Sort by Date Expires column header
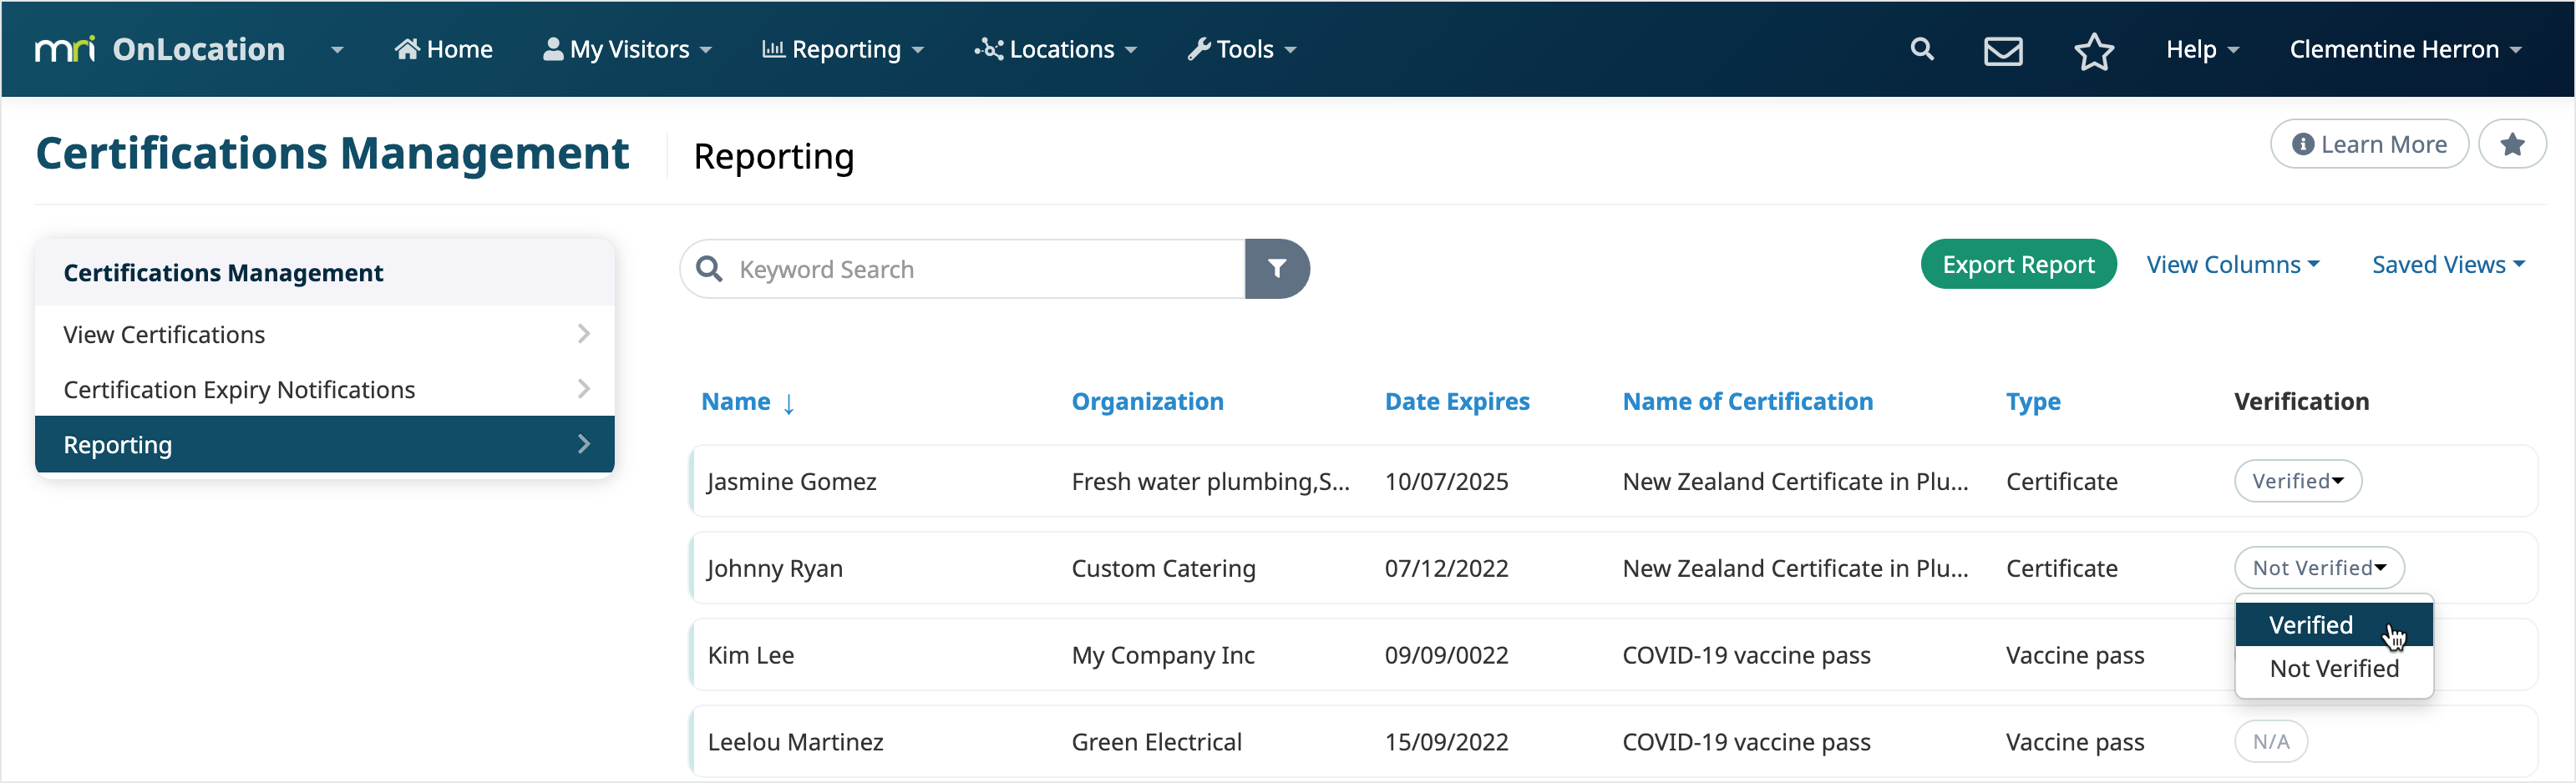2576x783 pixels. pos(1456,402)
